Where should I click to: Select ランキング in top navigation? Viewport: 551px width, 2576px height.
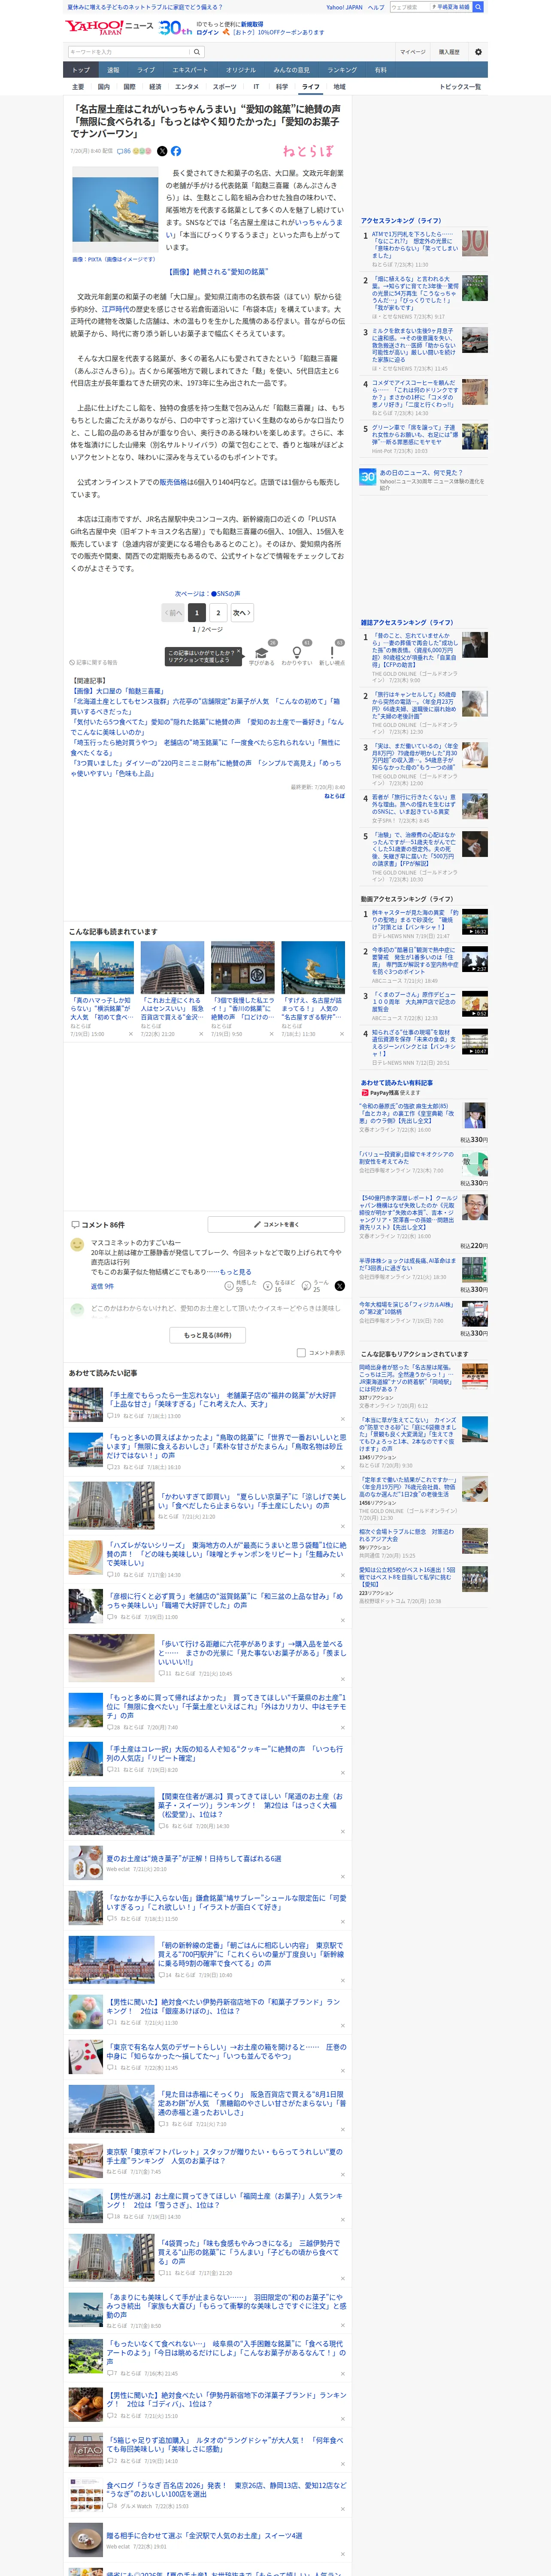342,70
